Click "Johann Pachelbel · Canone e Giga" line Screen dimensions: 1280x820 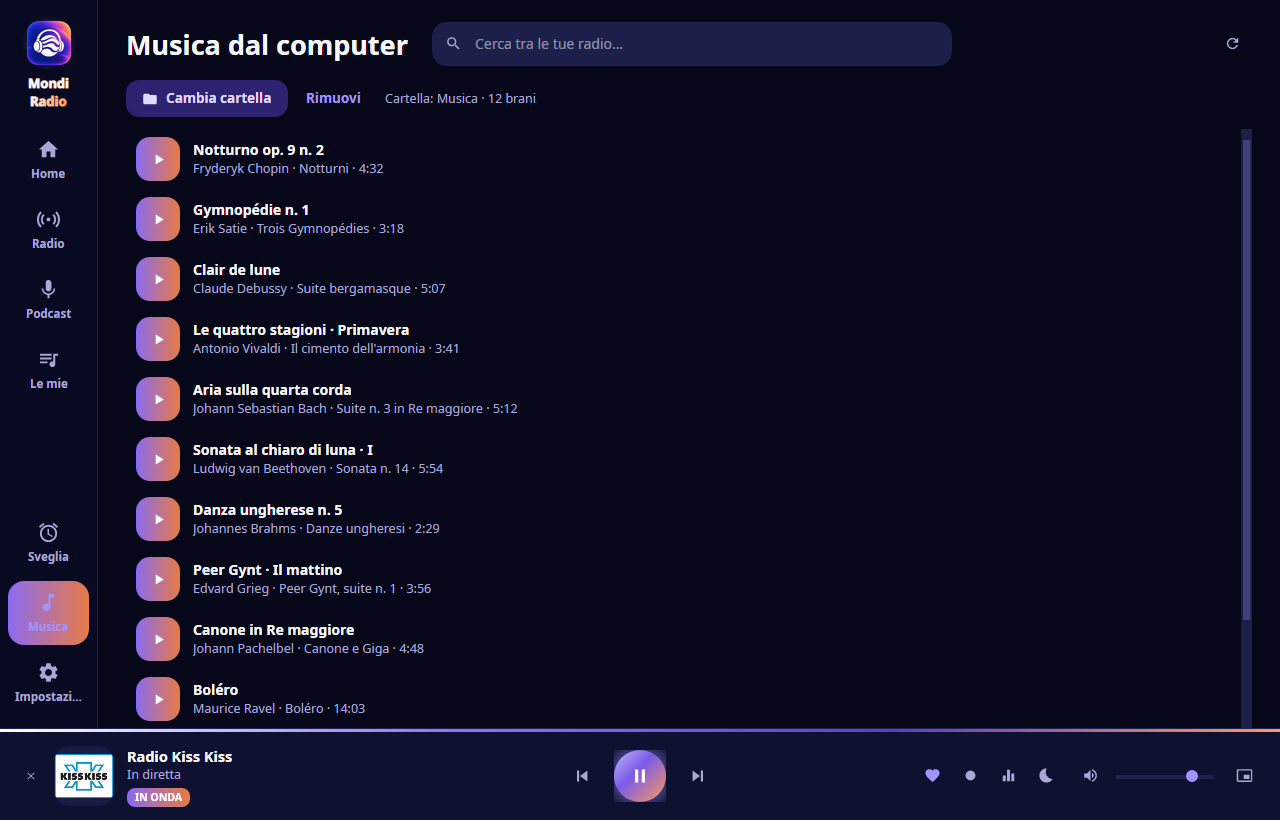point(308,649)
